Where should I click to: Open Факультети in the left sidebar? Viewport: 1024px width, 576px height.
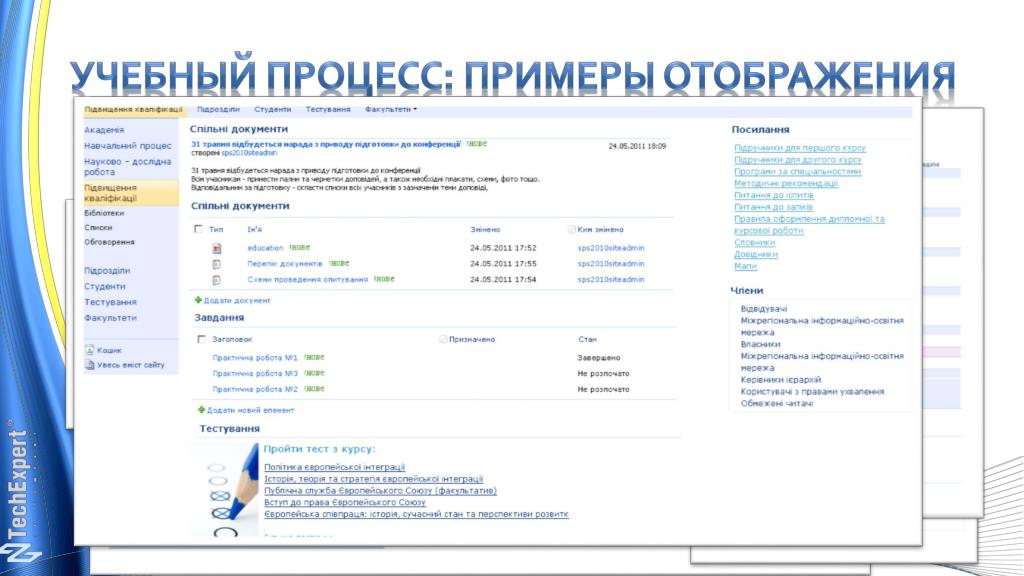110,318
